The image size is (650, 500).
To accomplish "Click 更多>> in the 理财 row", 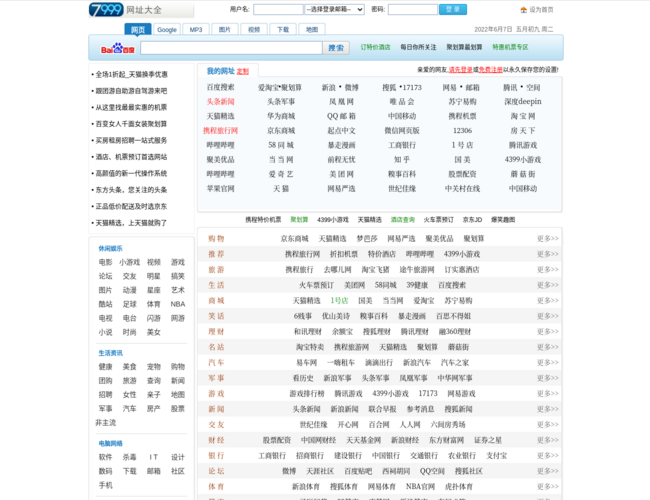I will pos(548,331).
